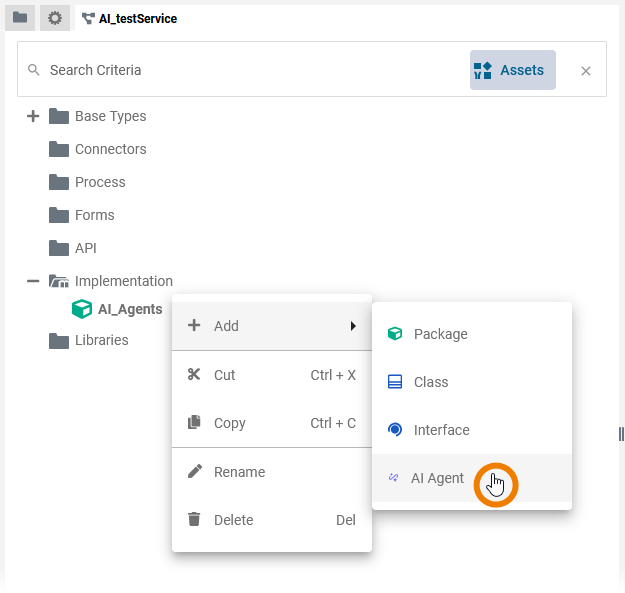This screenshot has width=625, height=593.
Task: Collapse the Implementation folder
Action: 33,281
